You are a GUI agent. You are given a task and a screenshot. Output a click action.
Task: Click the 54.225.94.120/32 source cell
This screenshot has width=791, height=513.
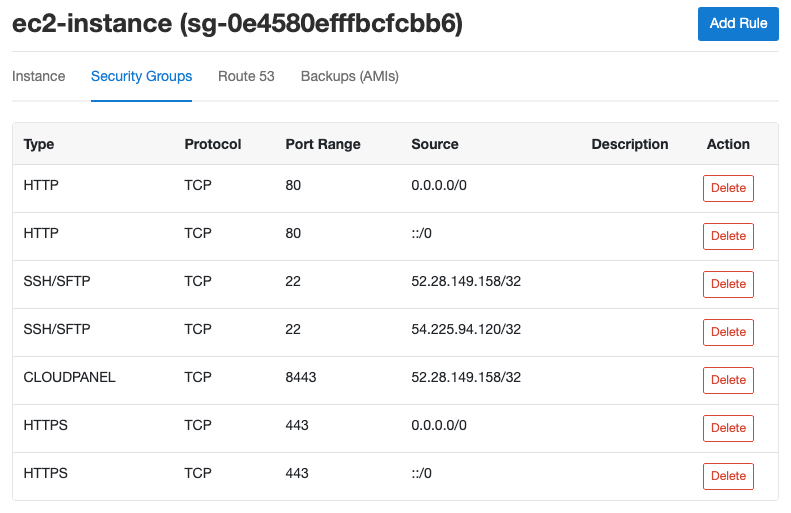[x=466, y=329]
